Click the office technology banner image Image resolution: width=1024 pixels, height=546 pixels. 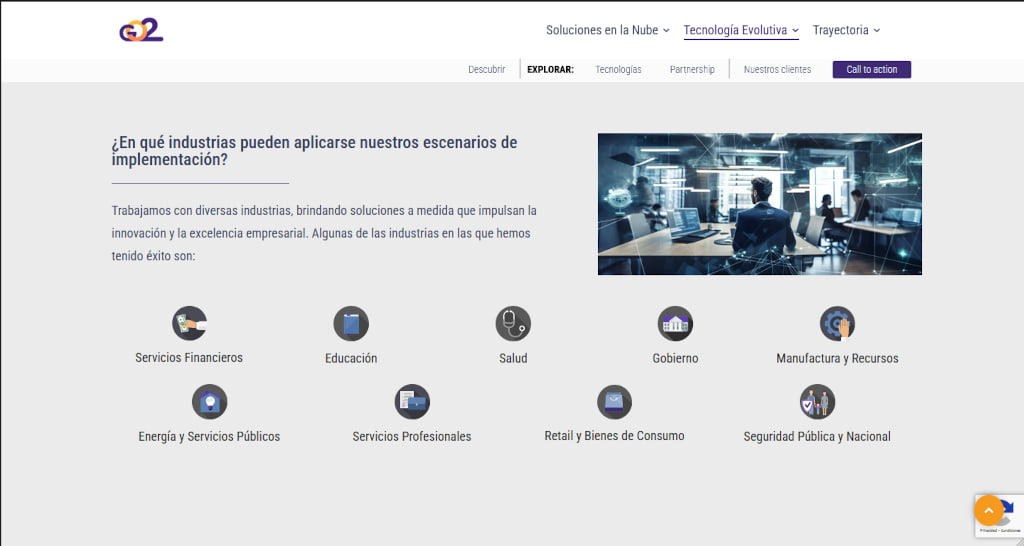(x=759, y=204)
